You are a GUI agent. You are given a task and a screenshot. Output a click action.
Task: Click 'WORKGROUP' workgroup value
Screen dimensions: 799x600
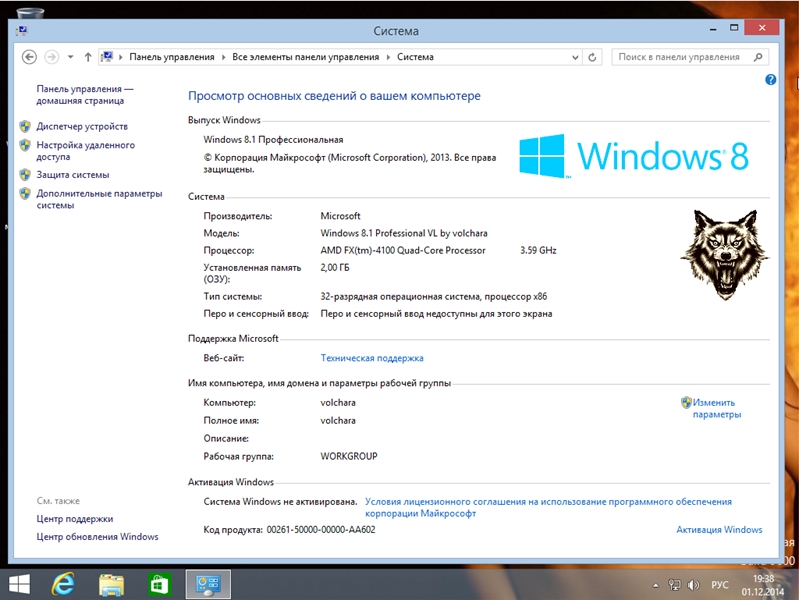click(x=349, y=456)
